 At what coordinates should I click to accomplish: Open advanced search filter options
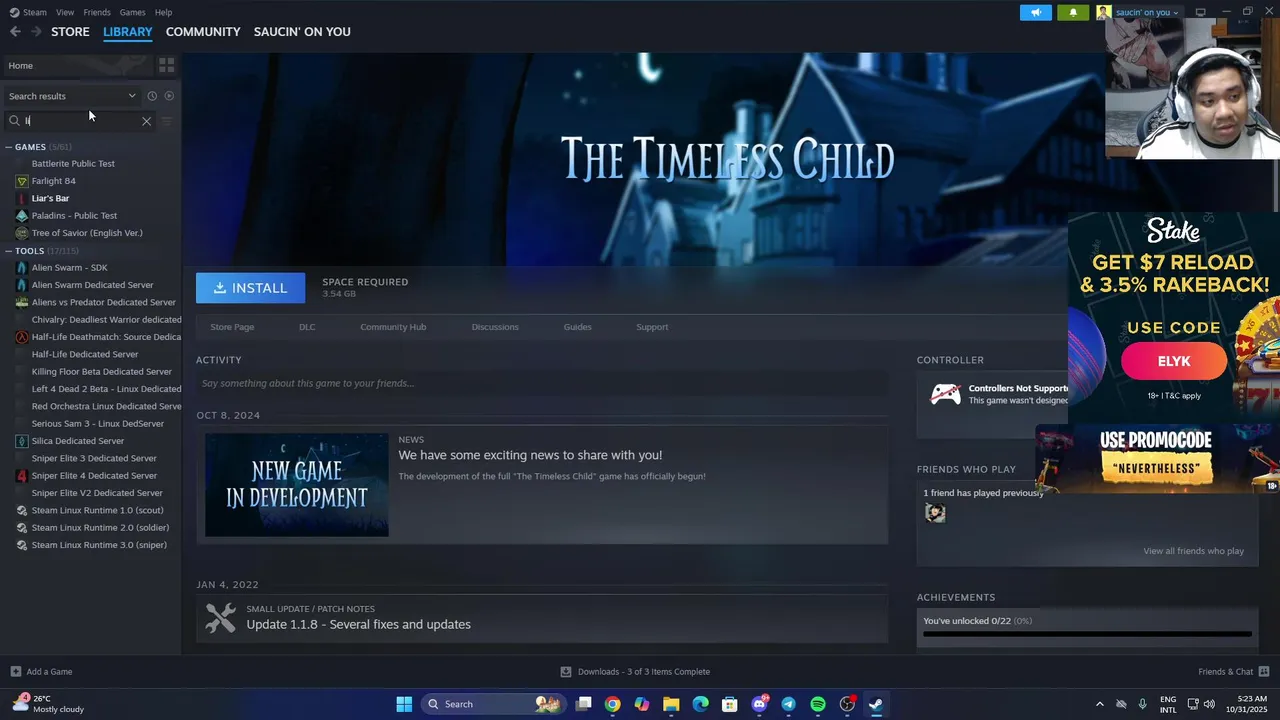click(167, 121)
